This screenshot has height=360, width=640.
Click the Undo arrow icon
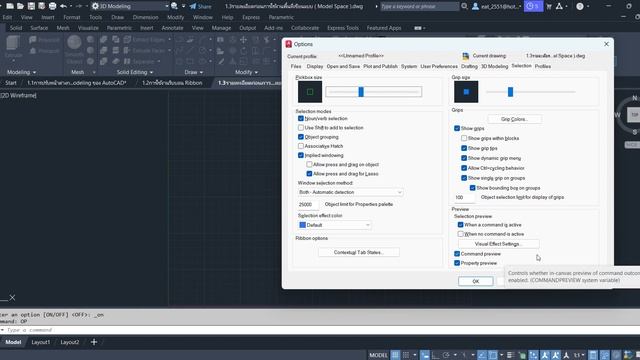pyautogui.click(x=63, y=6)
